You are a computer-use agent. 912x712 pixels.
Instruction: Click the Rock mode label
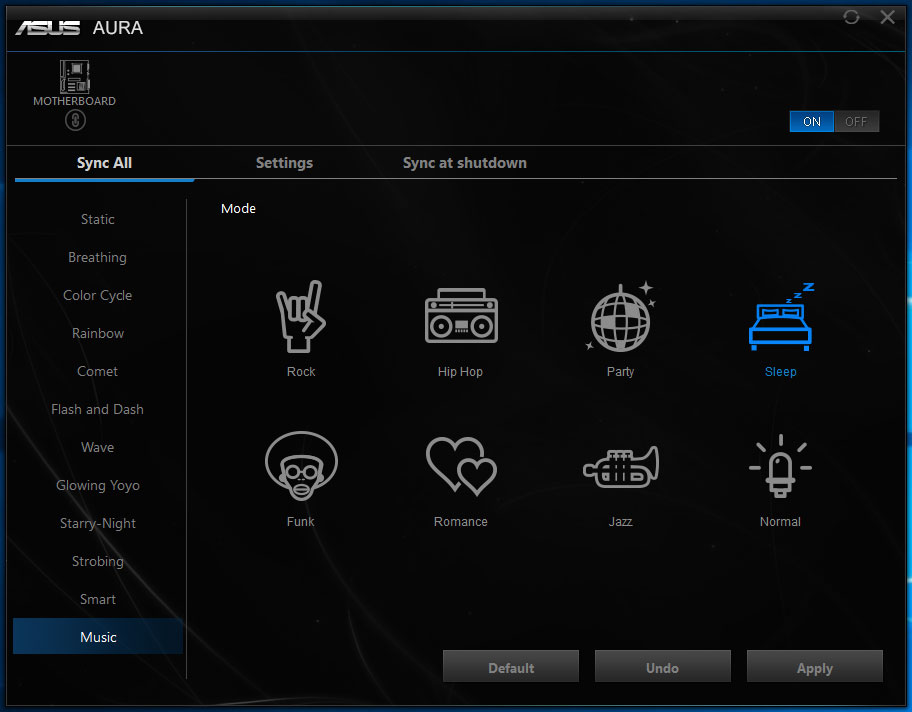301,372
